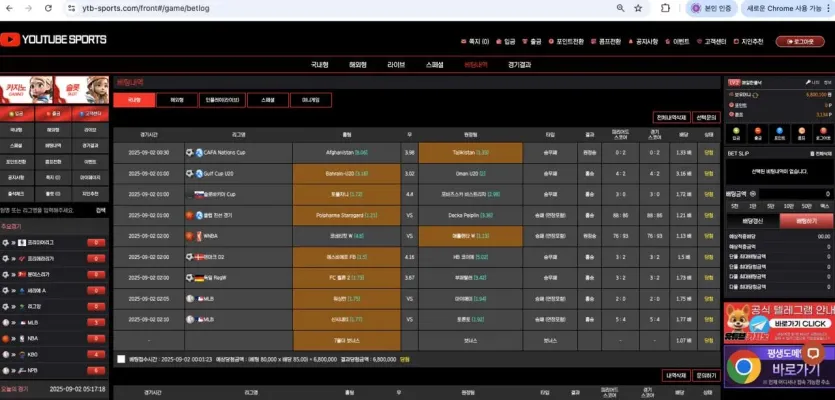835x400 pixels.
Task: Open the KBO league entry in sidebar
Action: (55, 354)
